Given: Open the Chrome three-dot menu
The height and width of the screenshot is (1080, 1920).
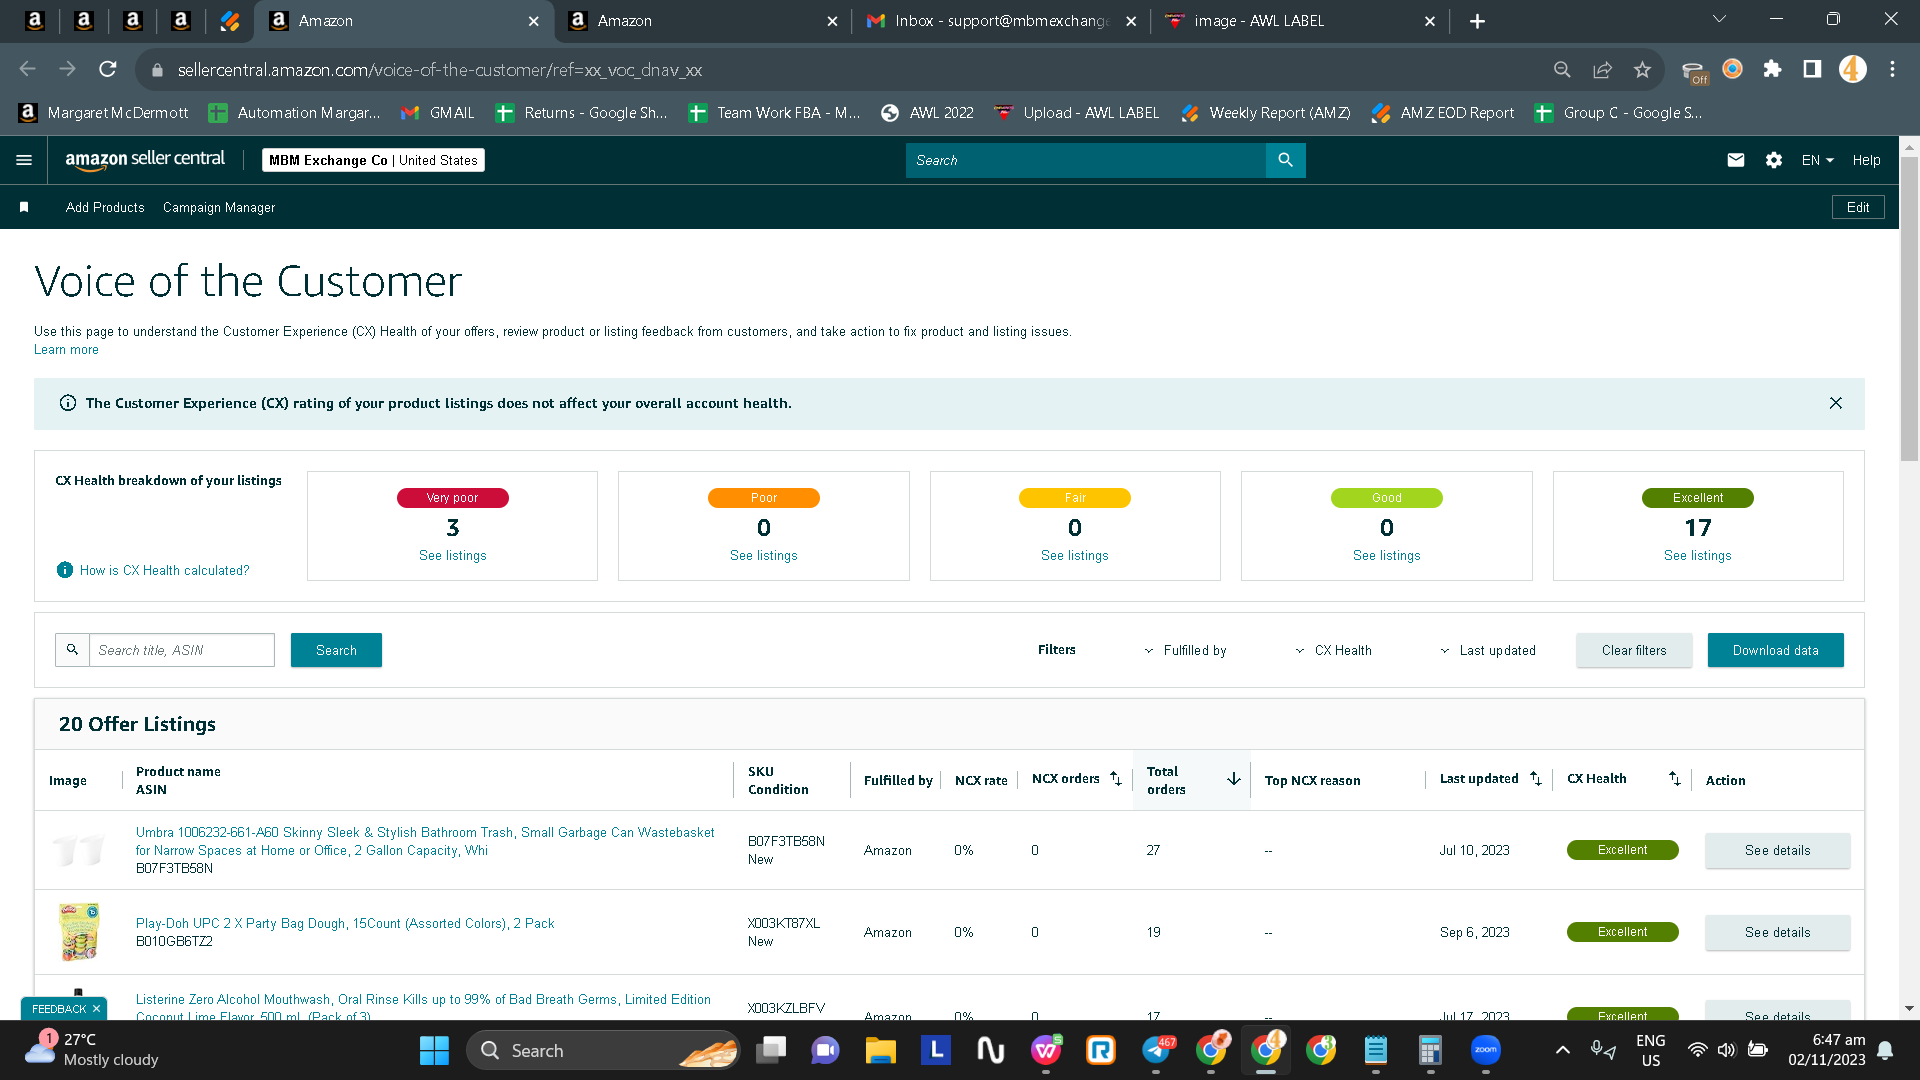Looking at the screenshot, I should tap(1892, 69).
